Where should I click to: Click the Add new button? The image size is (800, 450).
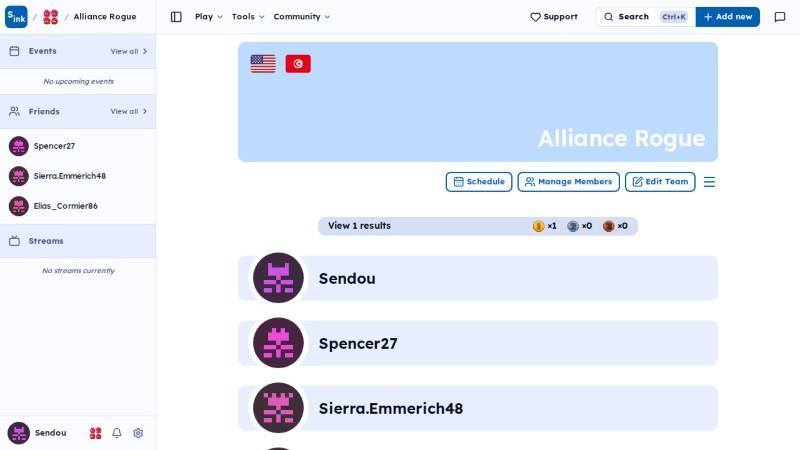(728, 17)
